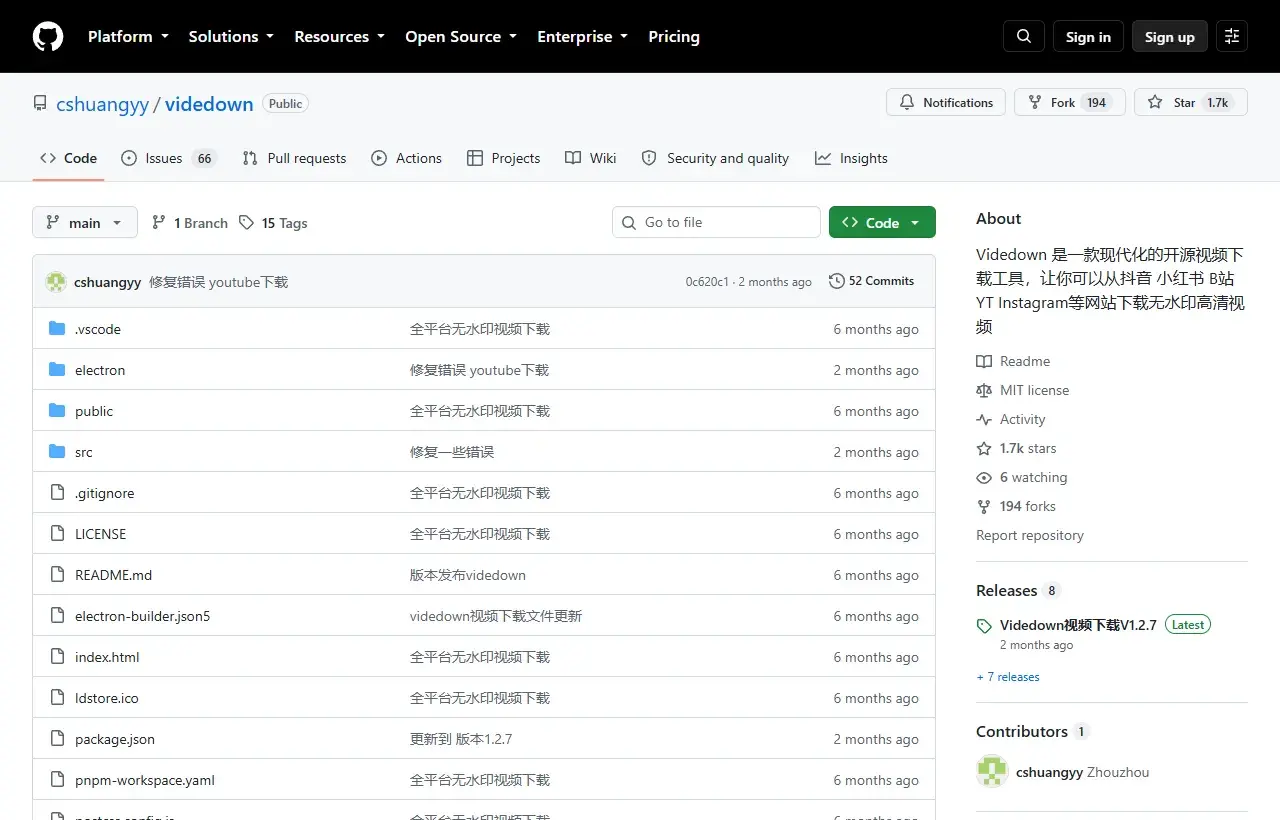This screenshot has width=1280, height=820.
Task: Open the Insights tab
Action: 851,158
